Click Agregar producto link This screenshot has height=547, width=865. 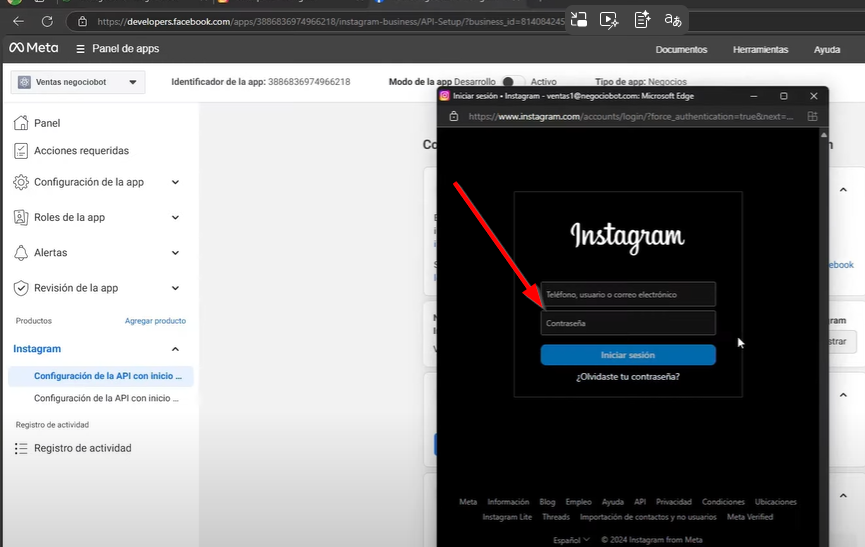pos(155,321)
